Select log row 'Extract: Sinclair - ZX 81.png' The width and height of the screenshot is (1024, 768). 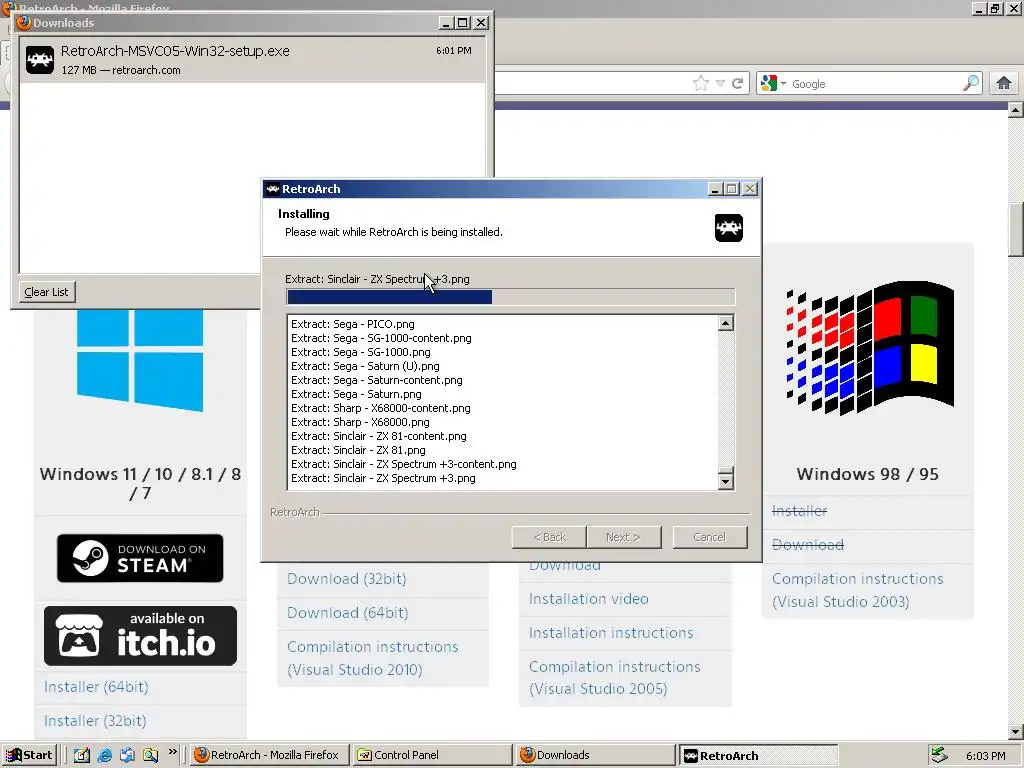[358, 450]
